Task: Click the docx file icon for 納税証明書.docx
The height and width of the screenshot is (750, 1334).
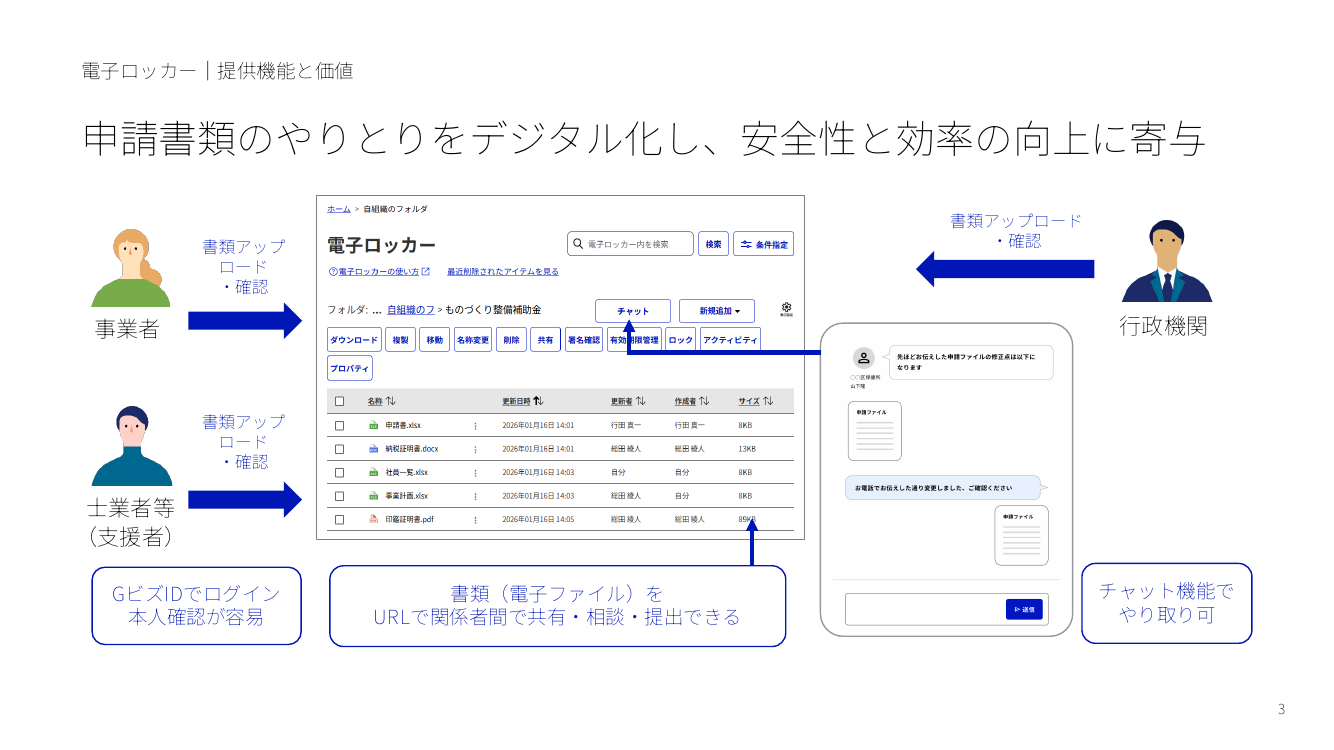Action: pos(374,449)
